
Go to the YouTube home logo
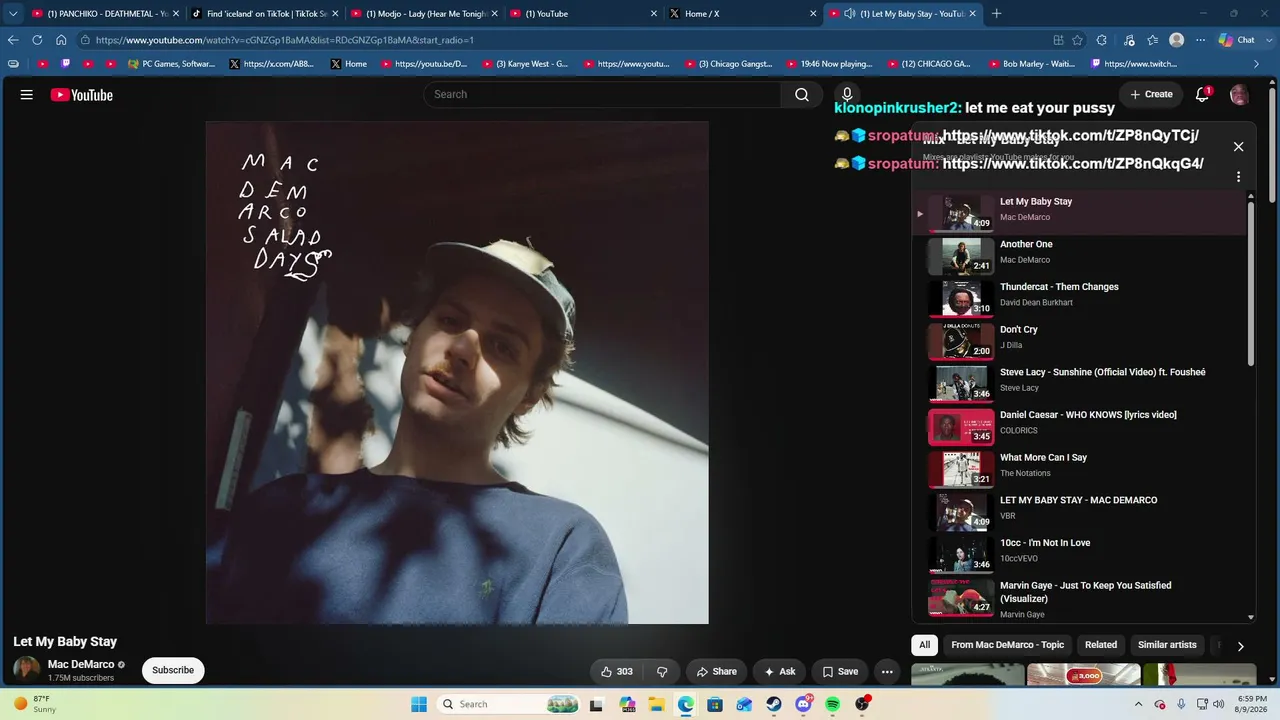(x=82, y=95)
